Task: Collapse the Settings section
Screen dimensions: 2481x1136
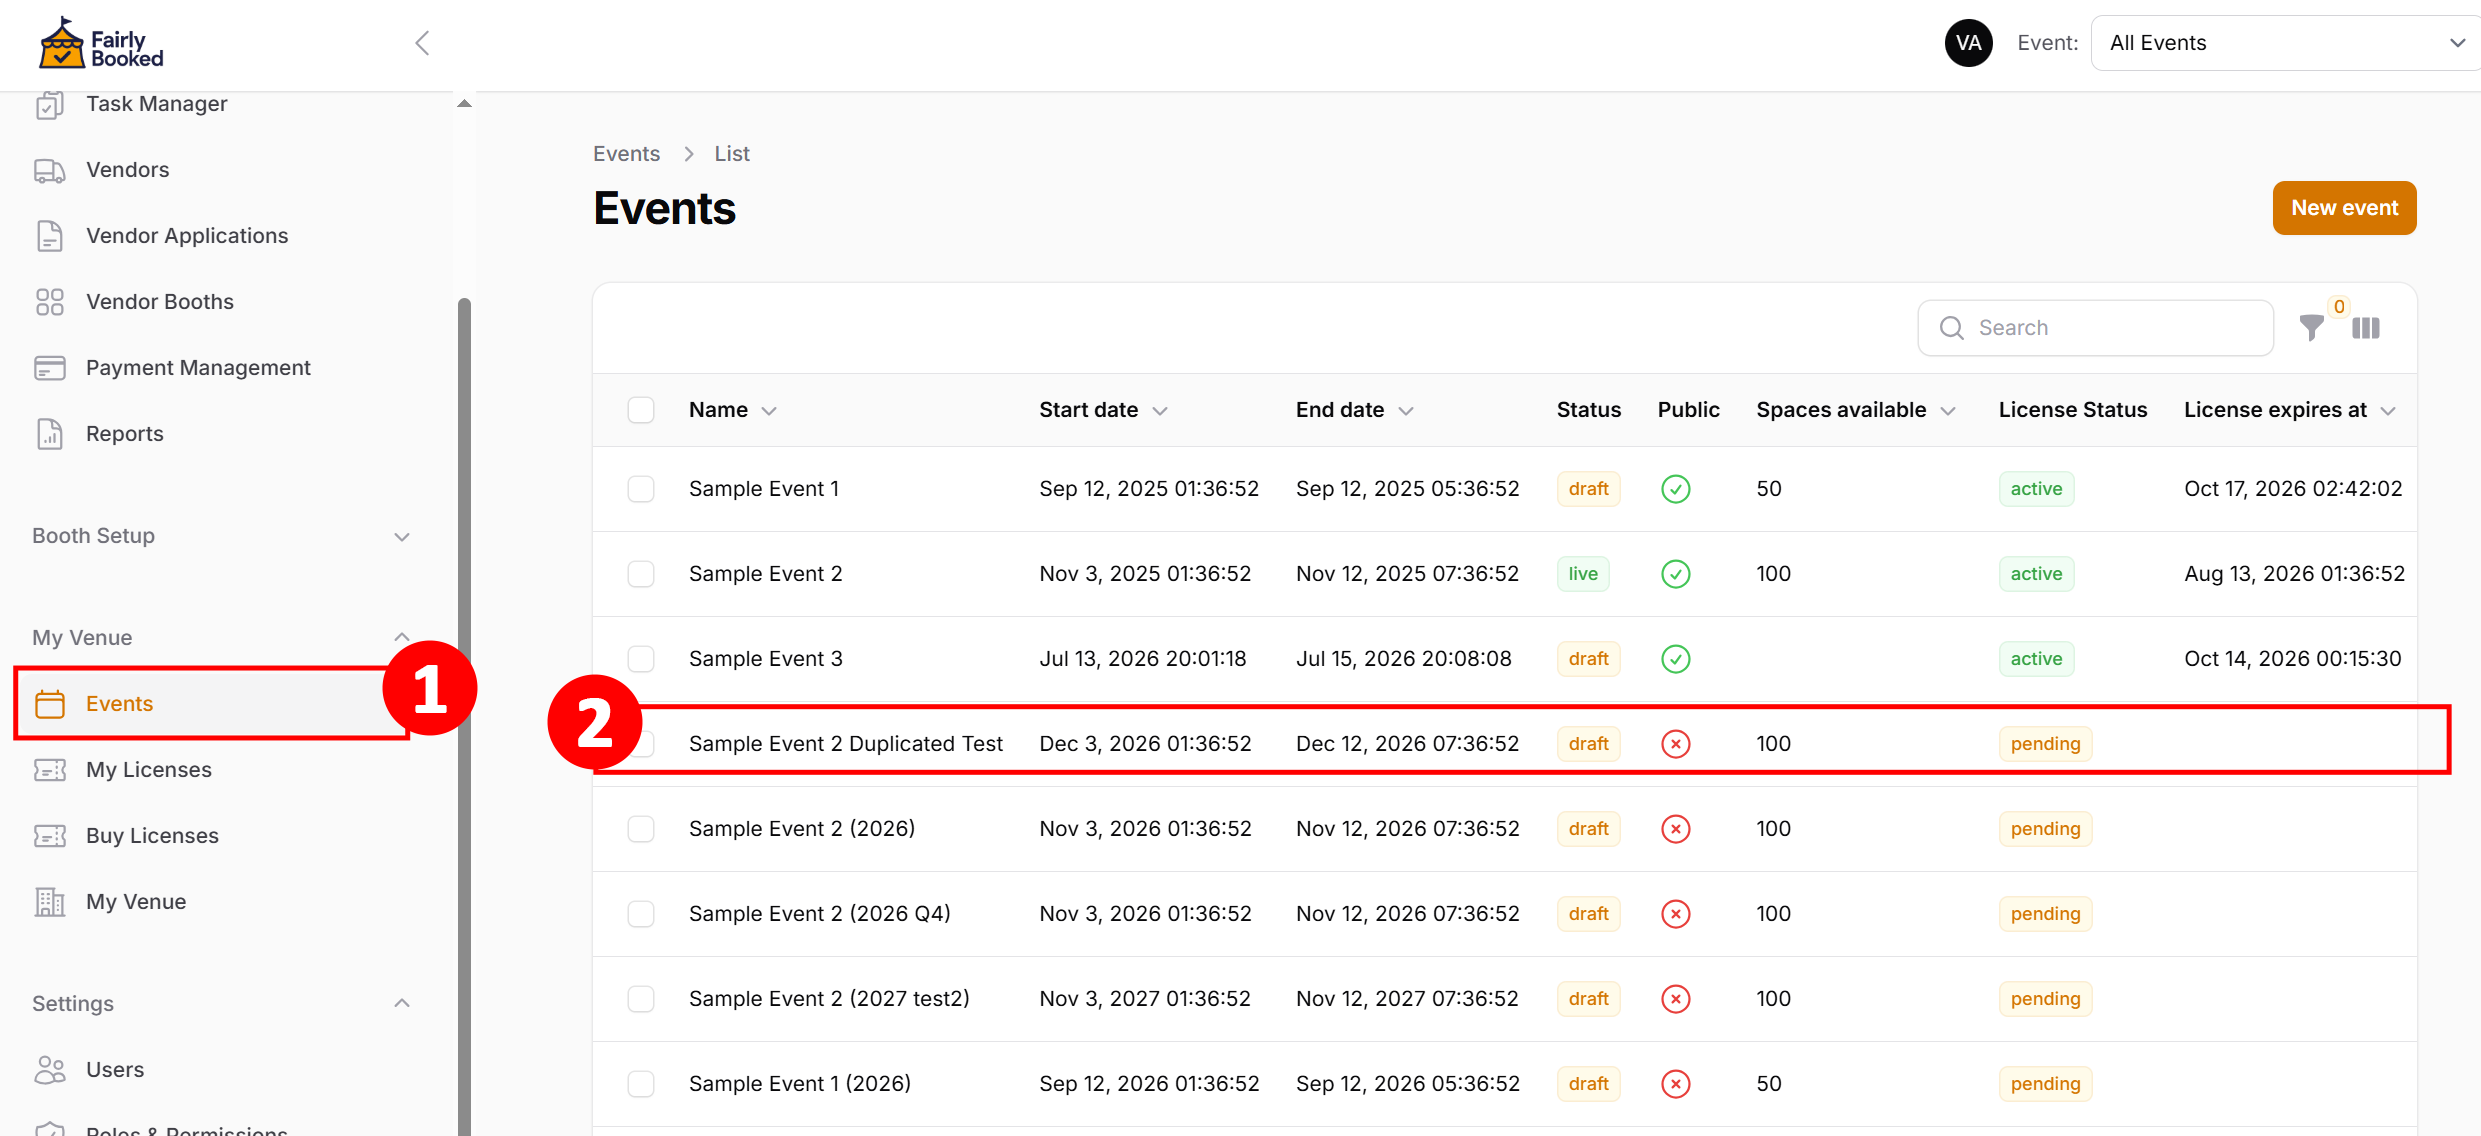Action: (402, 1003)
